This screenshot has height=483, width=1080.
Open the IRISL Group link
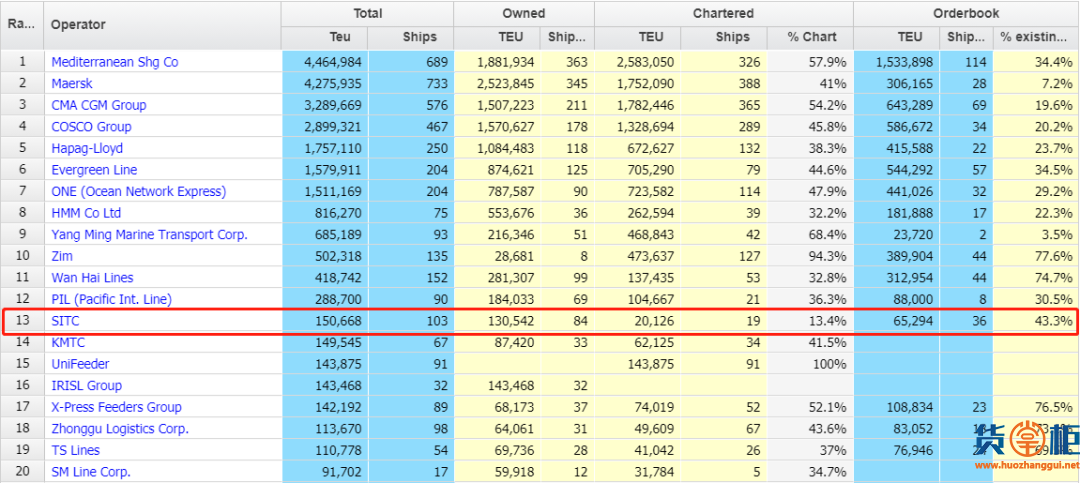pos(87,386)
